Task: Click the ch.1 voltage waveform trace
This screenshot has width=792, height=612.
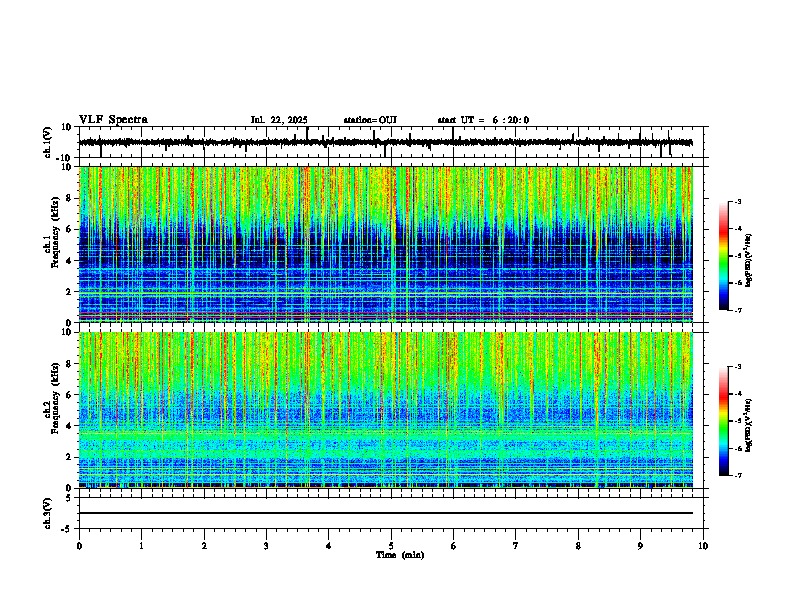Action: point(385,142)
